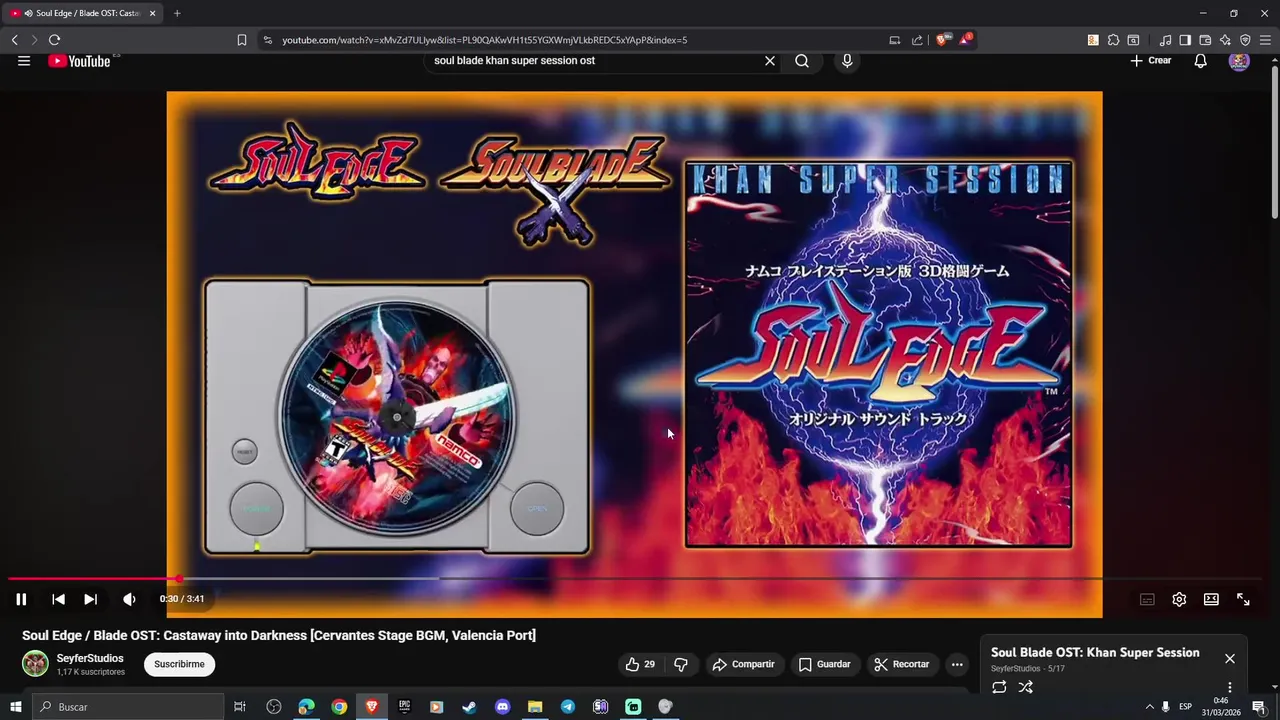Launch Google Chrome from the taskbar

pyautogui.click(x=339, y=707)
